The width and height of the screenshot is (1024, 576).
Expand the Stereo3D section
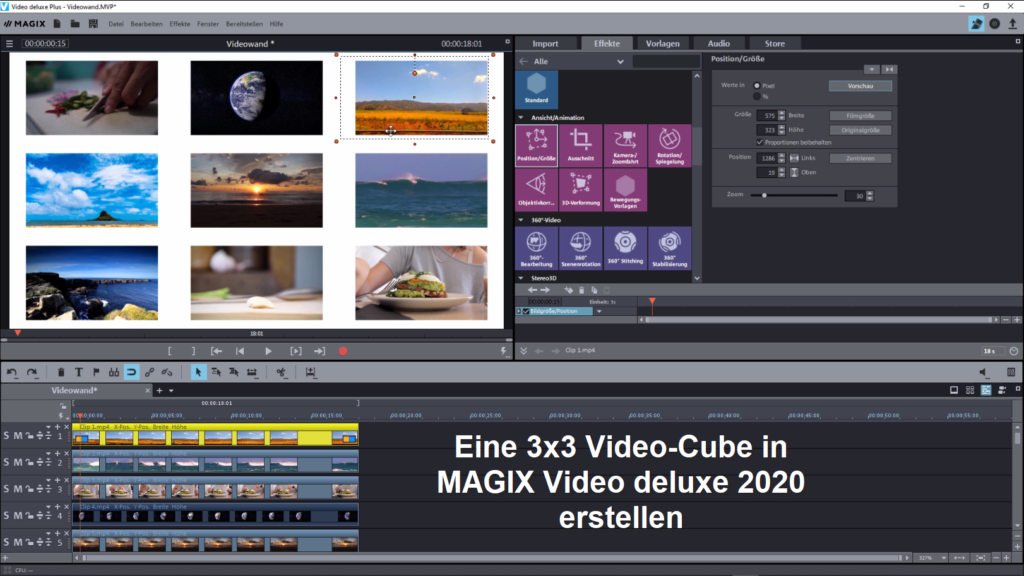point(520,278)
